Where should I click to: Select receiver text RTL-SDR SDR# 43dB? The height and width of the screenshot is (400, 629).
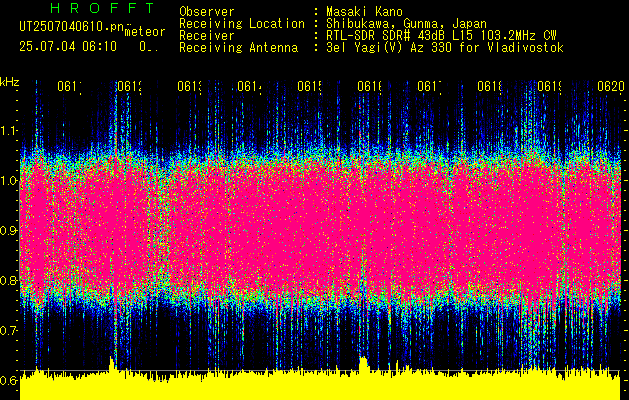[x=388, y=36]
